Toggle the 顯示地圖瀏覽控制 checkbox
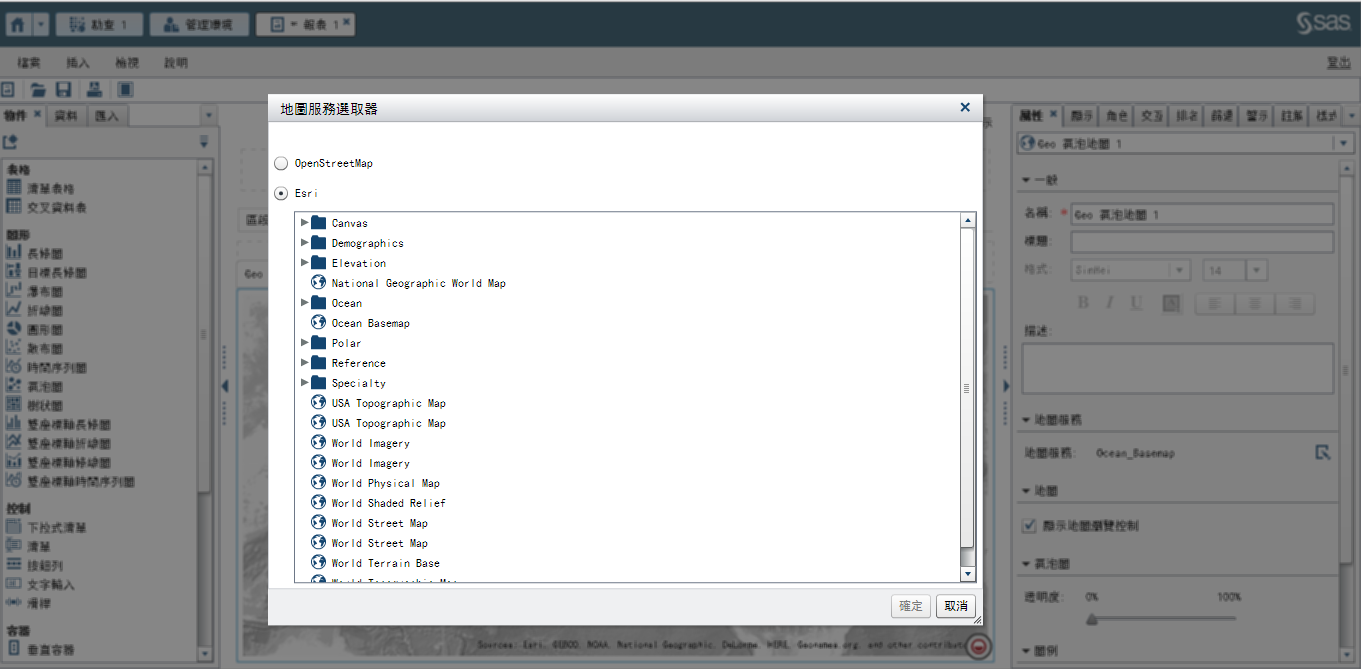This screenshot has width=1361, height=669. [1028, 525]
